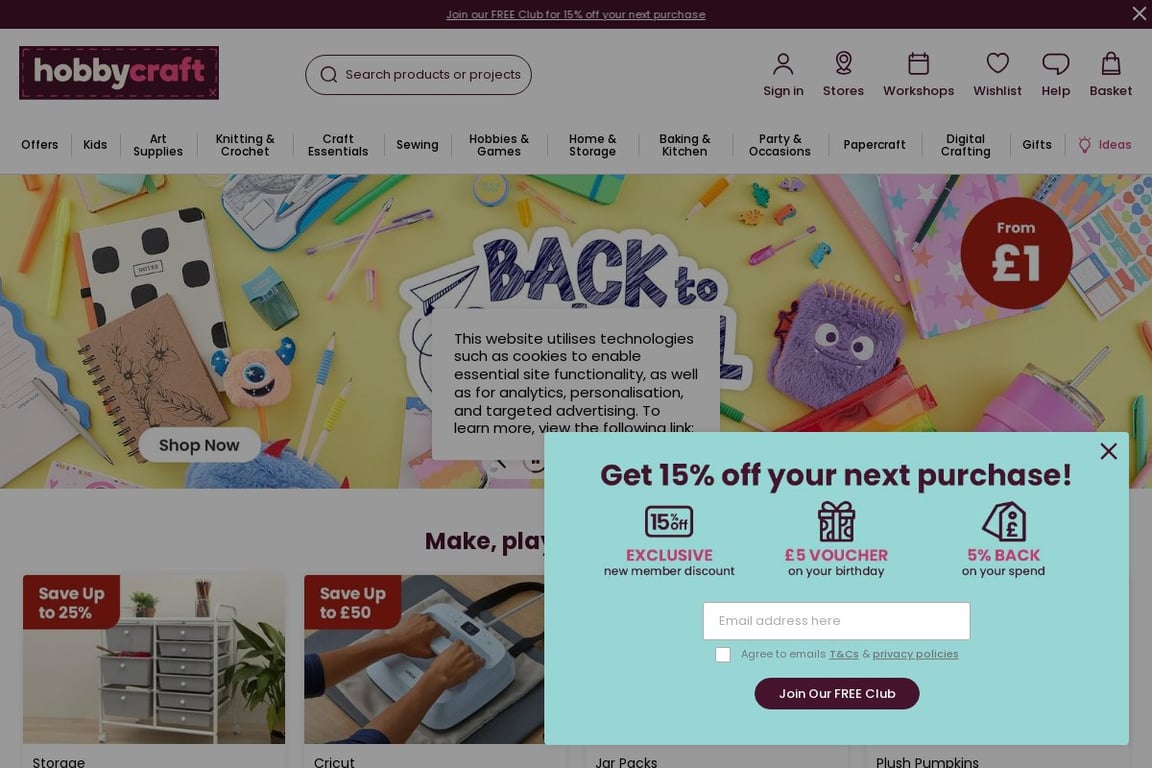Select the Papercraft menu item
Screen dimensions: 1152x768
[874, 145]
